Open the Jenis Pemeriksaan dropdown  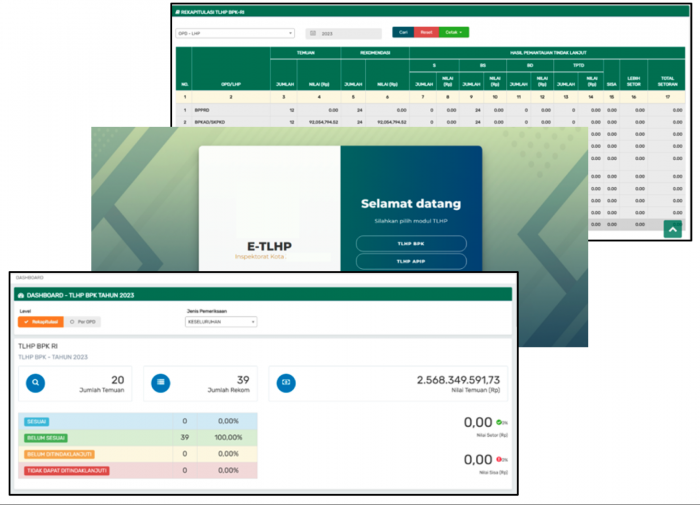click(222, 322)
